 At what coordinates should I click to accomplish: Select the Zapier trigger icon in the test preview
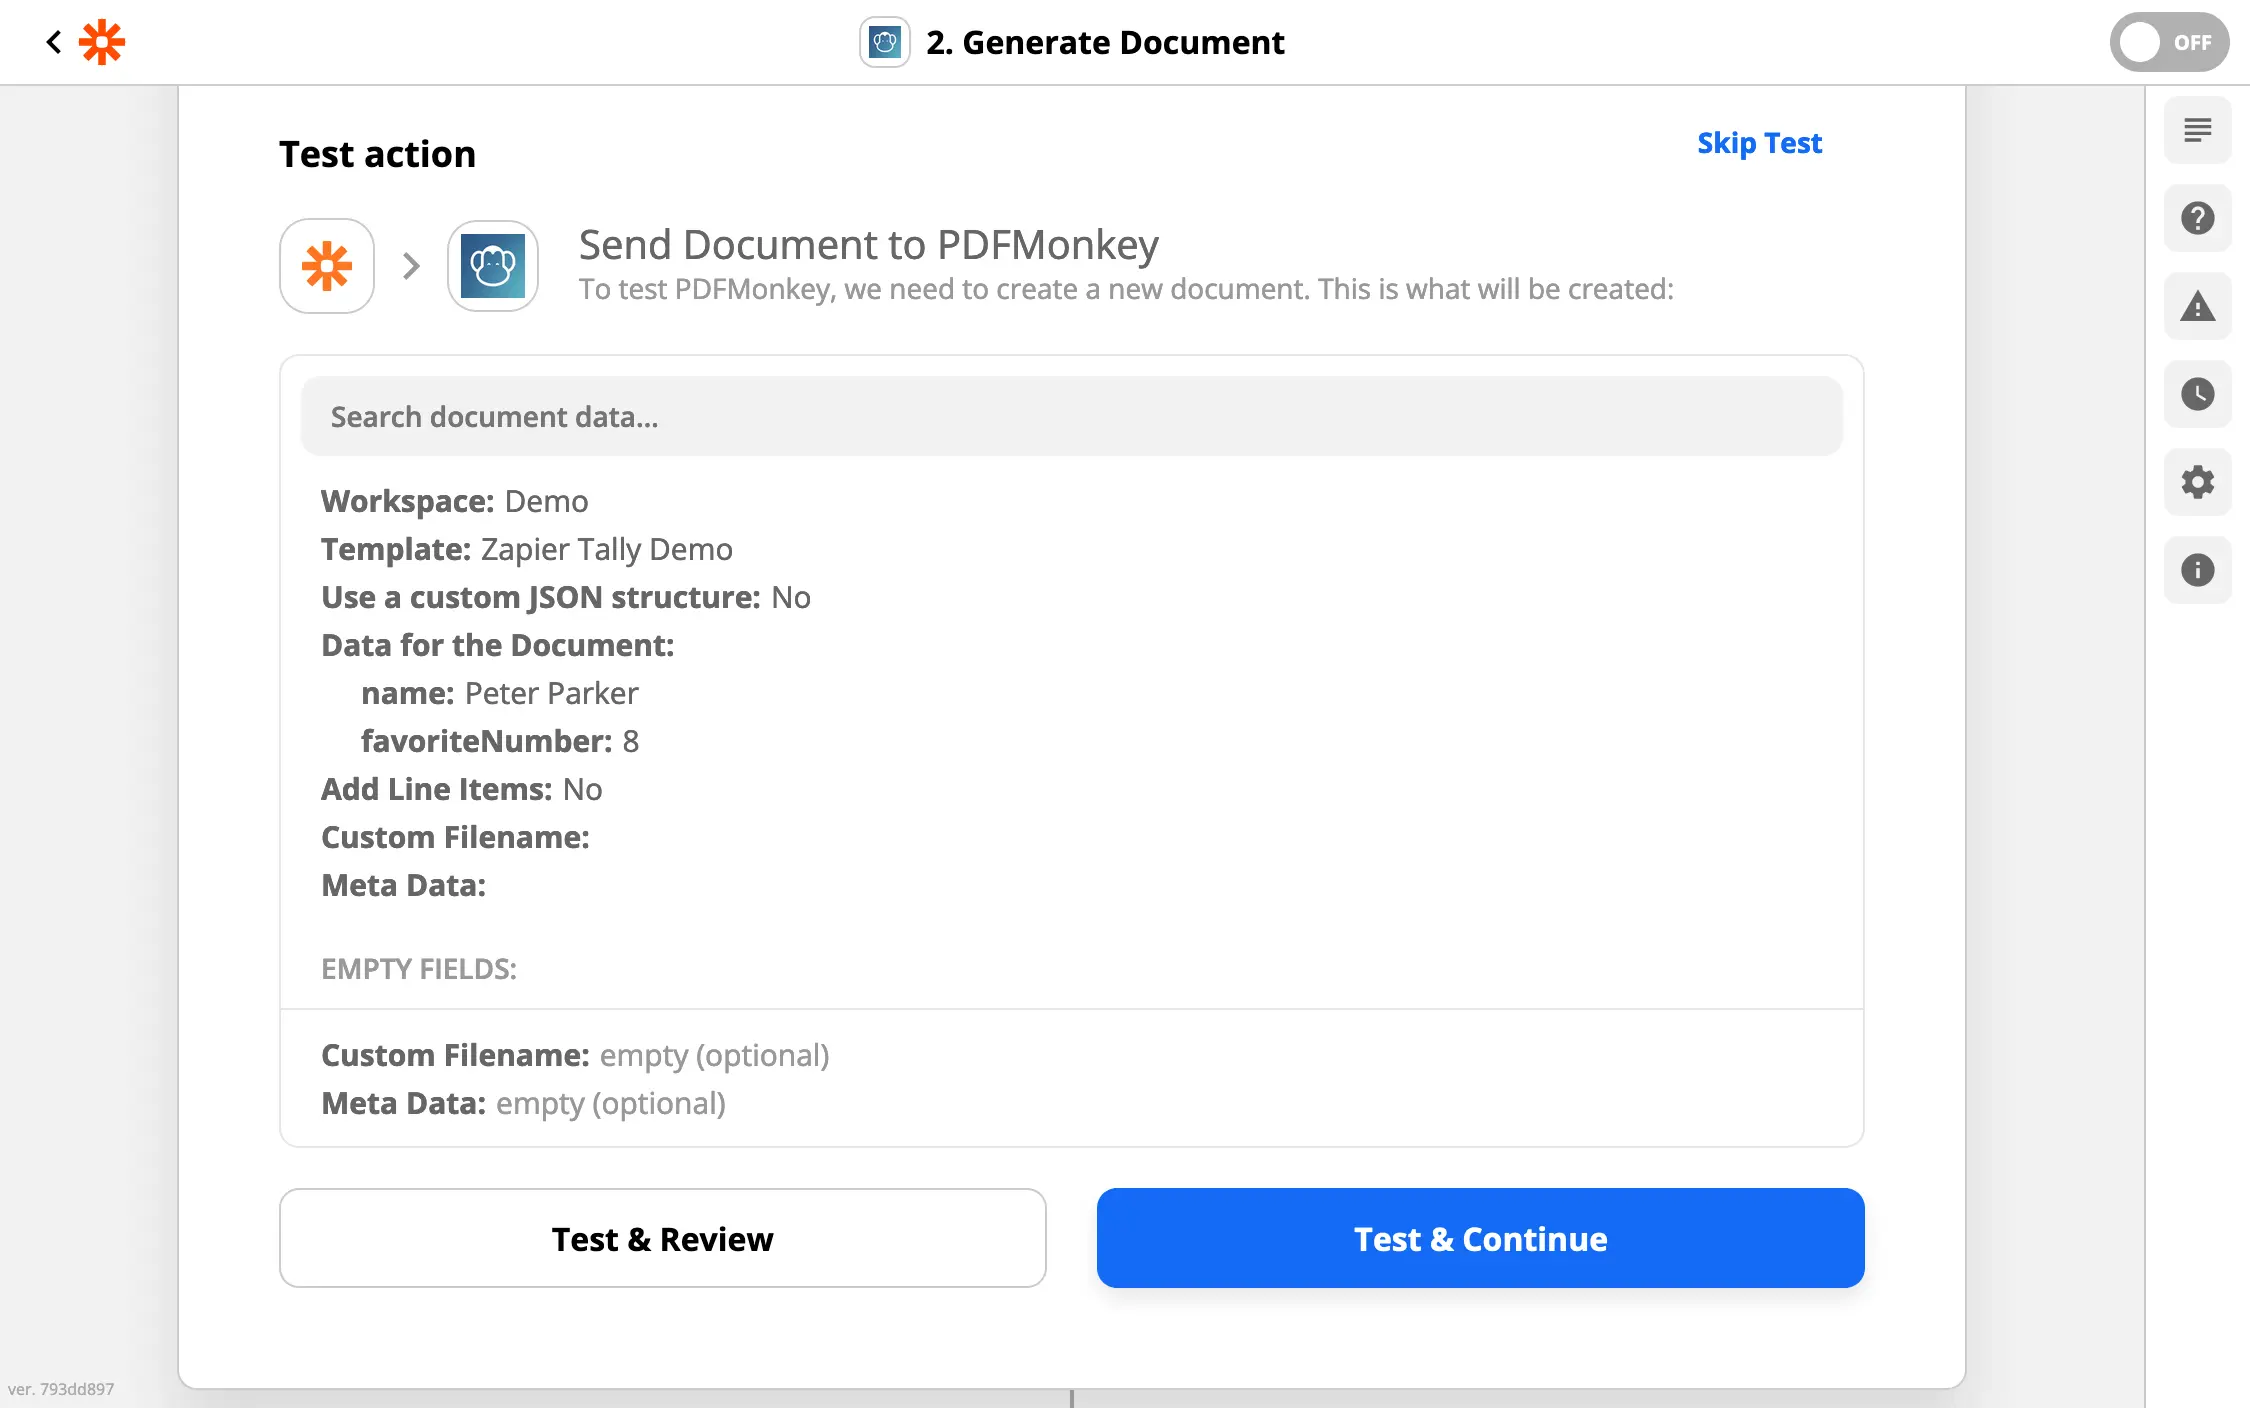pyautogui.click(x=326, y=266)
